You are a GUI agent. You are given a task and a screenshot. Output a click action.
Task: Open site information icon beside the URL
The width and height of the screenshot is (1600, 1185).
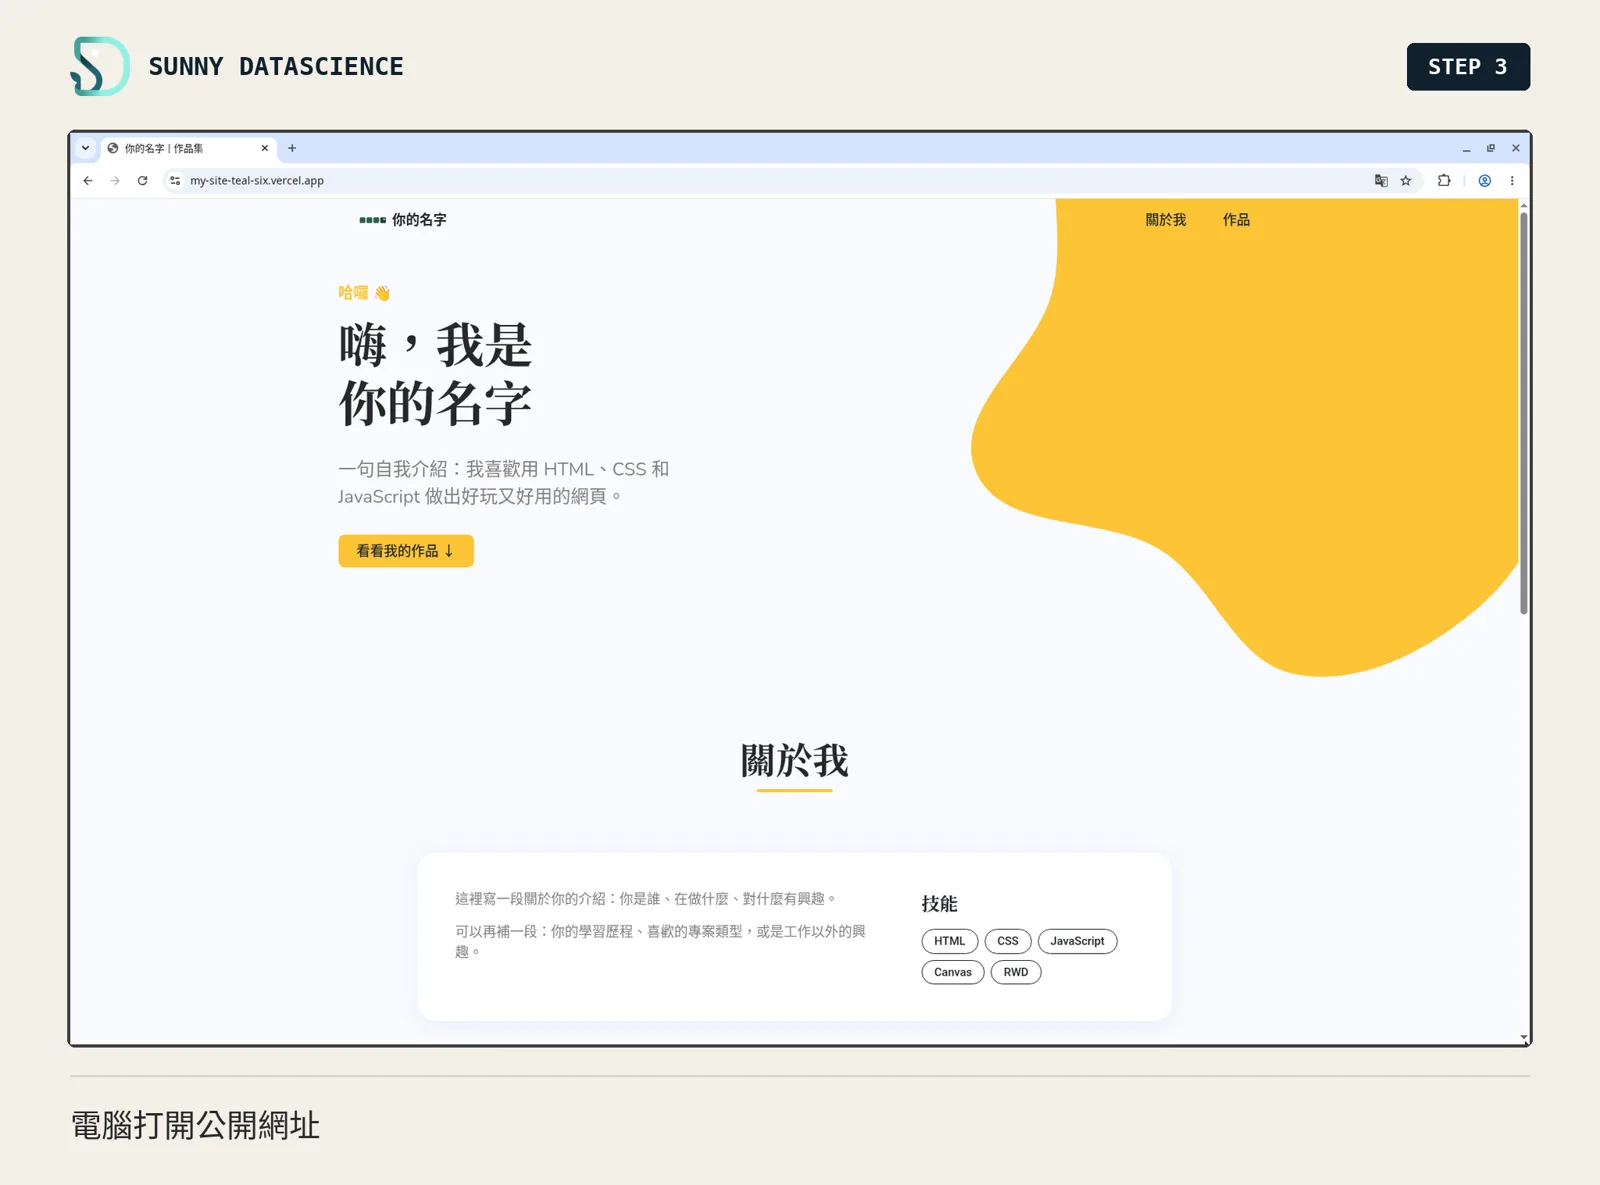coord(175,181)
